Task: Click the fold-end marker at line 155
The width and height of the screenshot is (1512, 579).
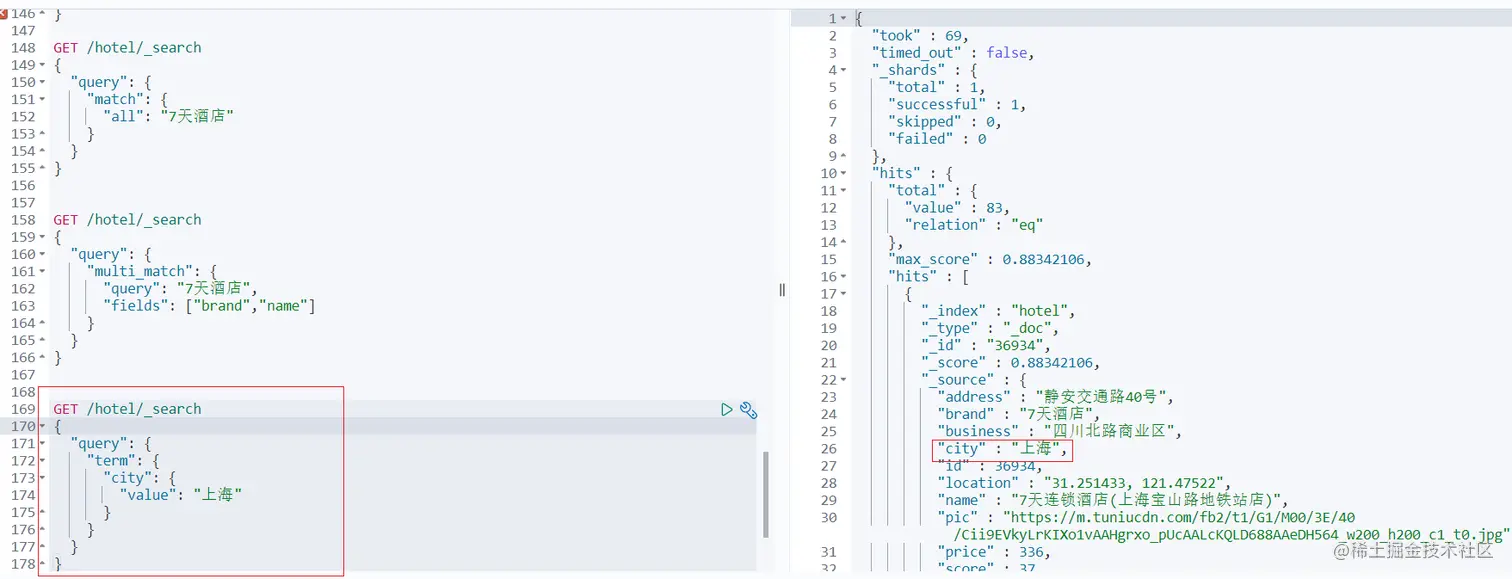Action: pyautogui.click(x=42, y=168)
